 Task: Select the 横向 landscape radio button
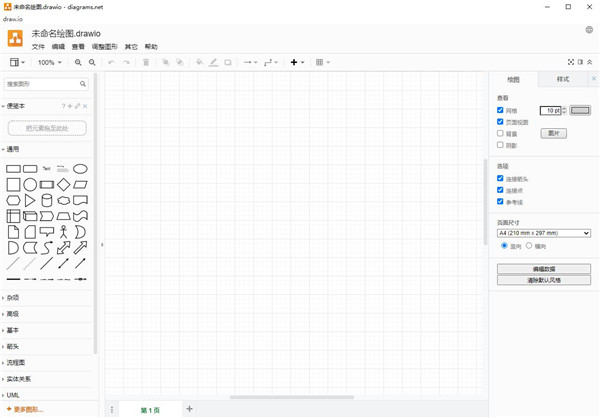pos(529,245)
